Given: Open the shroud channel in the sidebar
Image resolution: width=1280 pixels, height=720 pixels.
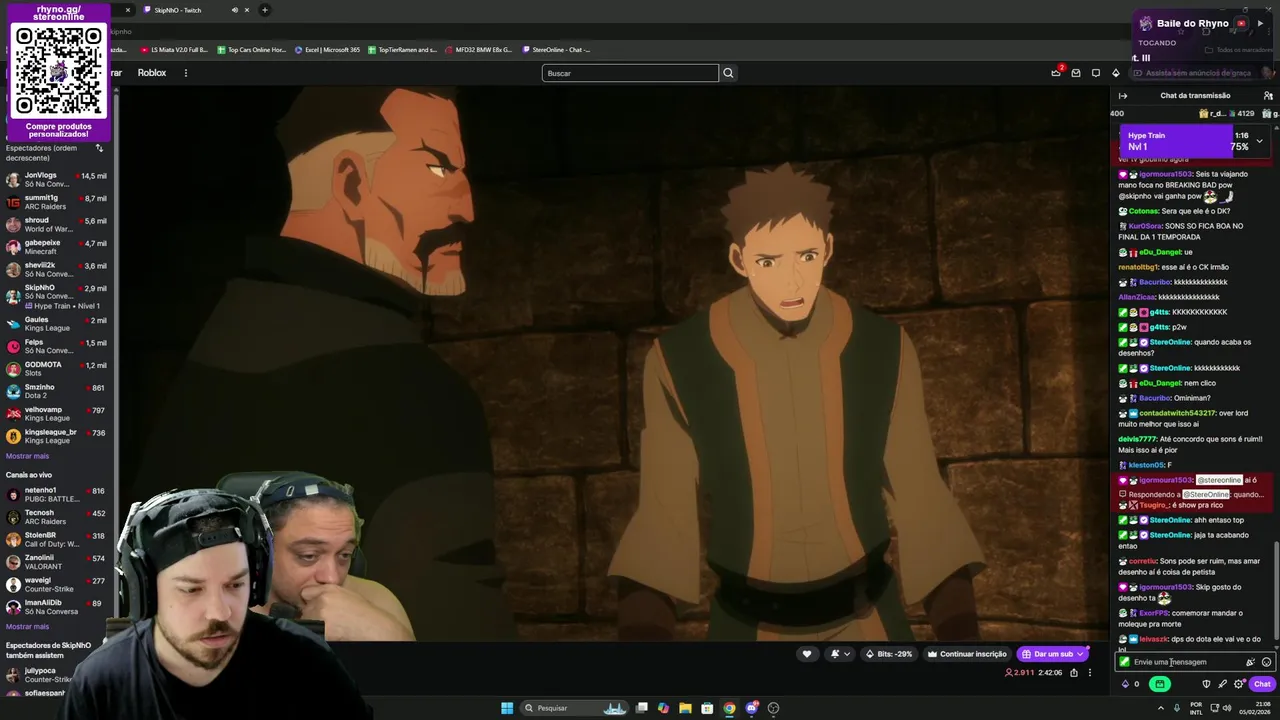Looking at the screenshot, I should point(57,225).
